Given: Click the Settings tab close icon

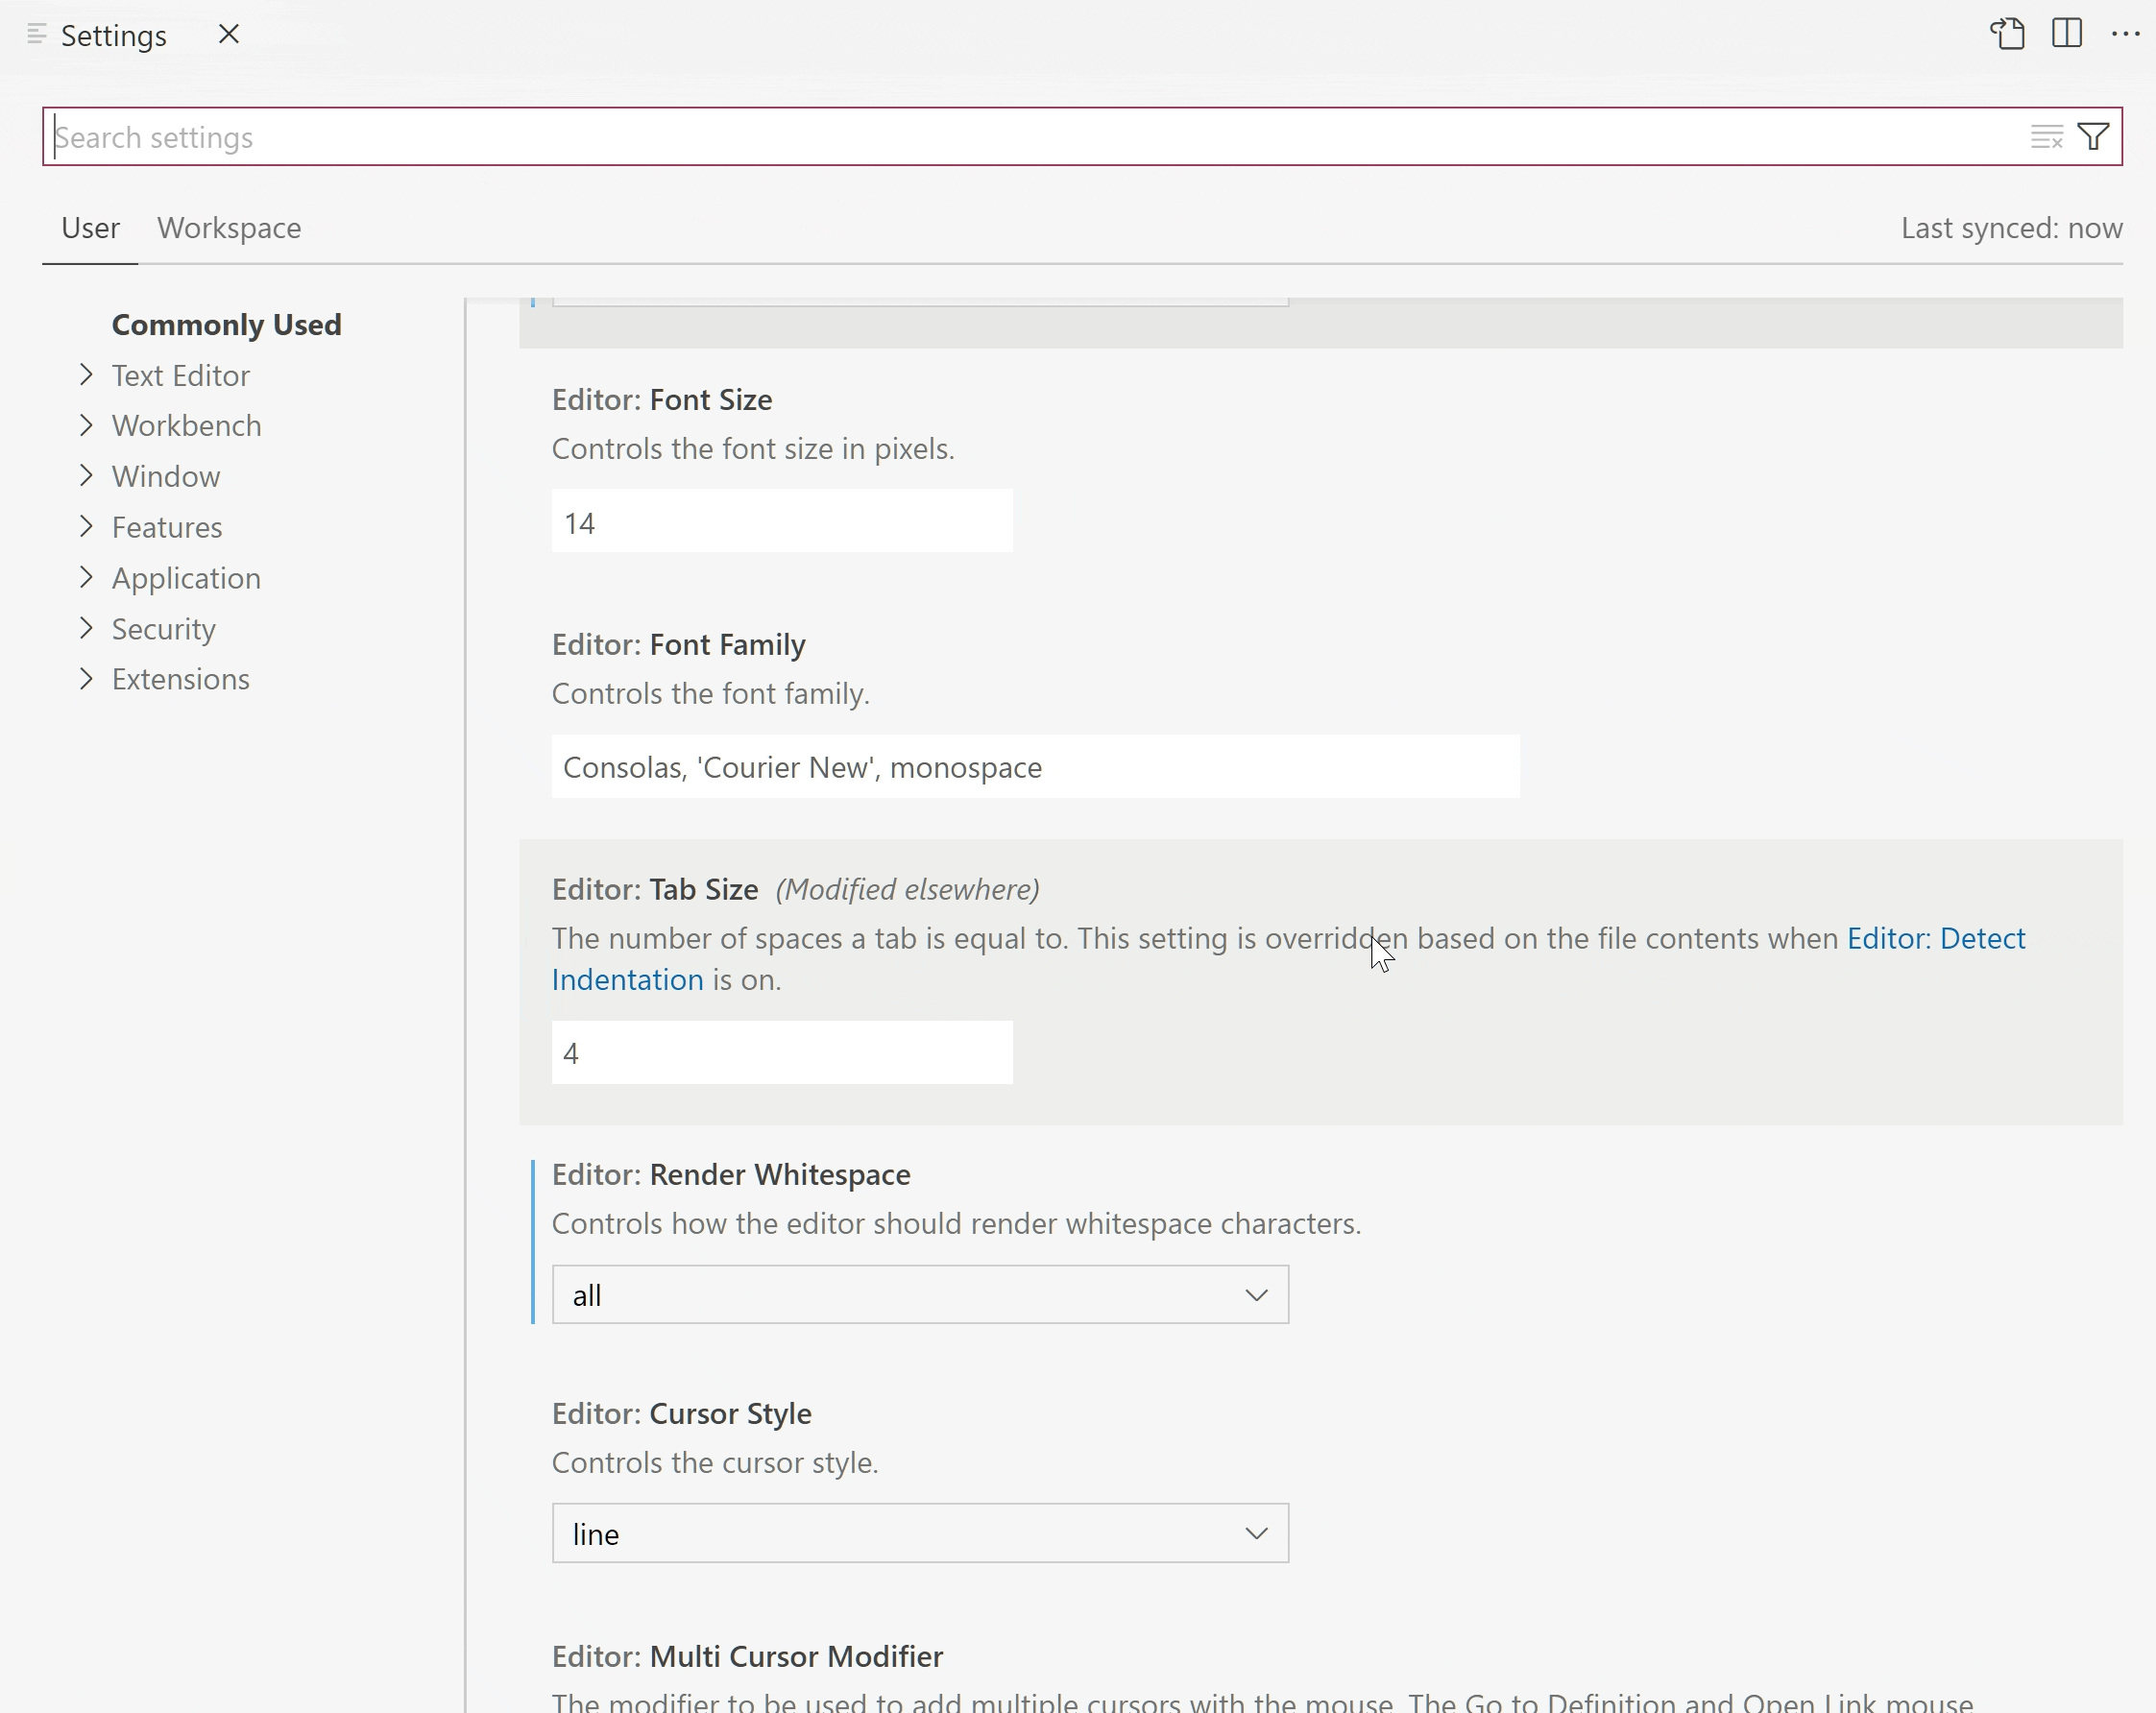Looking at the screenshot, I should [x=228, y=34].
